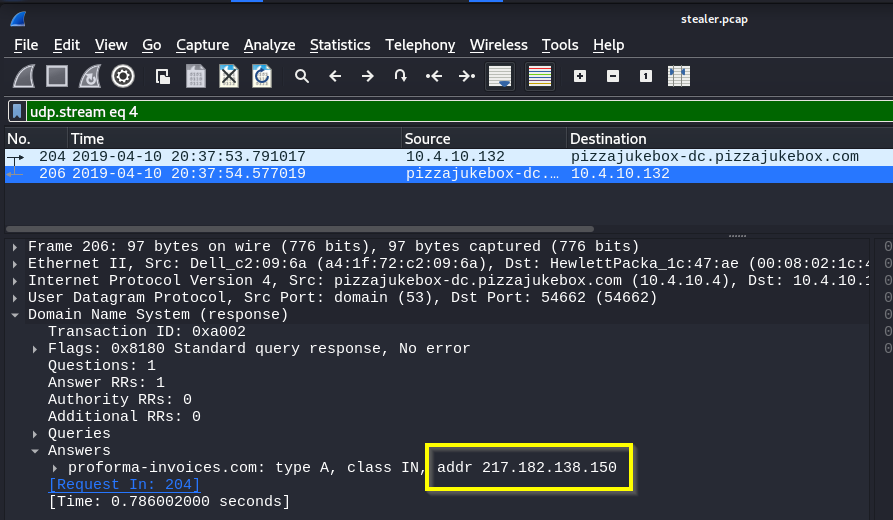Restart the current capture
Screen dimensions: 893x520
coord(90,76)
